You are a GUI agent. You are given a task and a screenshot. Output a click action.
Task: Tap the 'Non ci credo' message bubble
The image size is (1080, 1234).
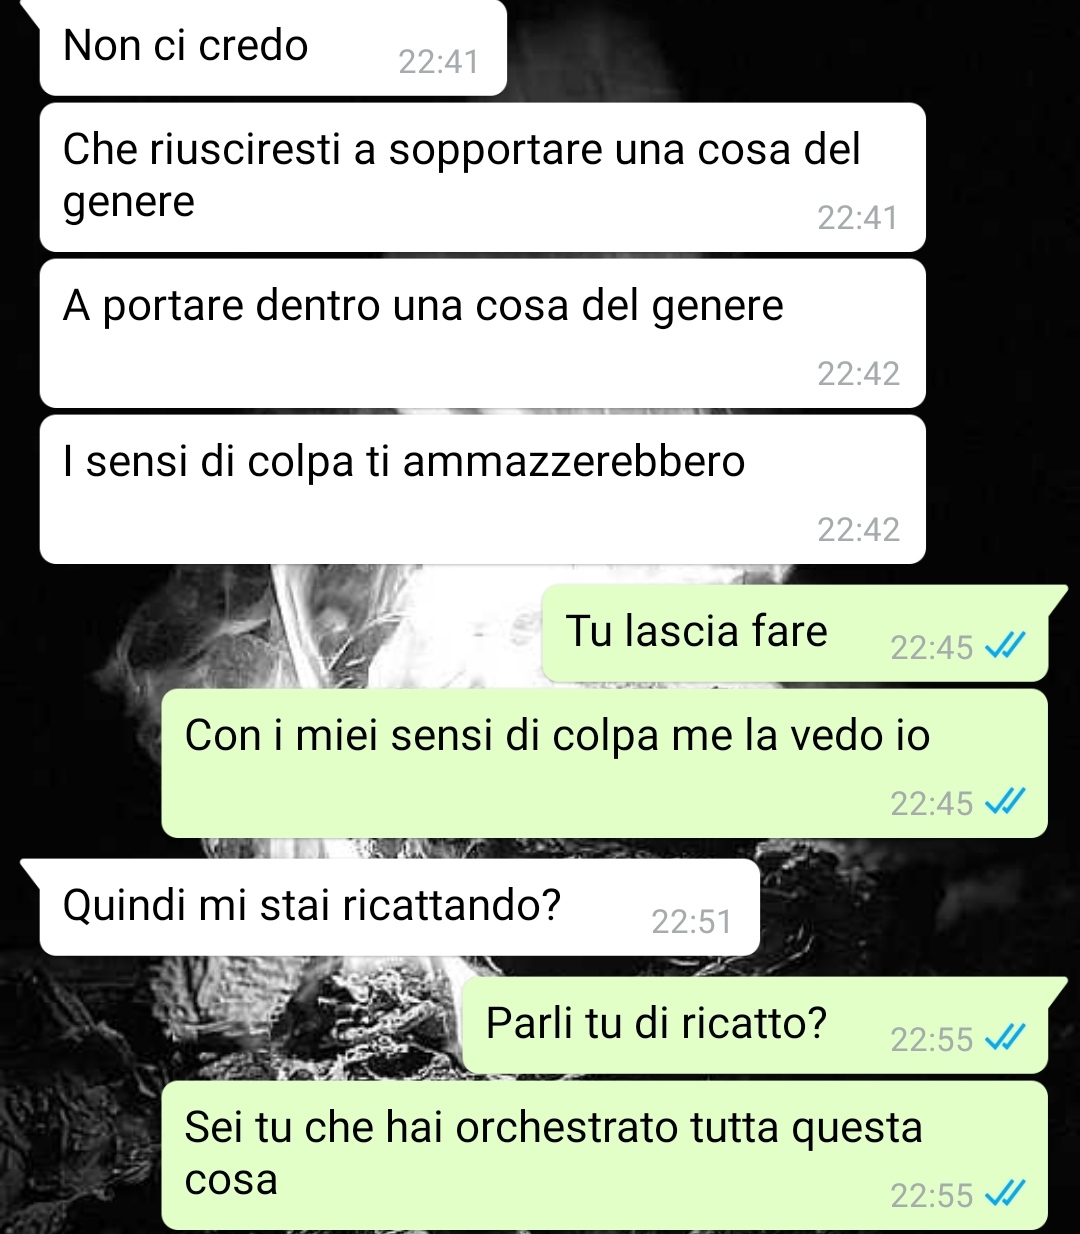pos(273,48)
